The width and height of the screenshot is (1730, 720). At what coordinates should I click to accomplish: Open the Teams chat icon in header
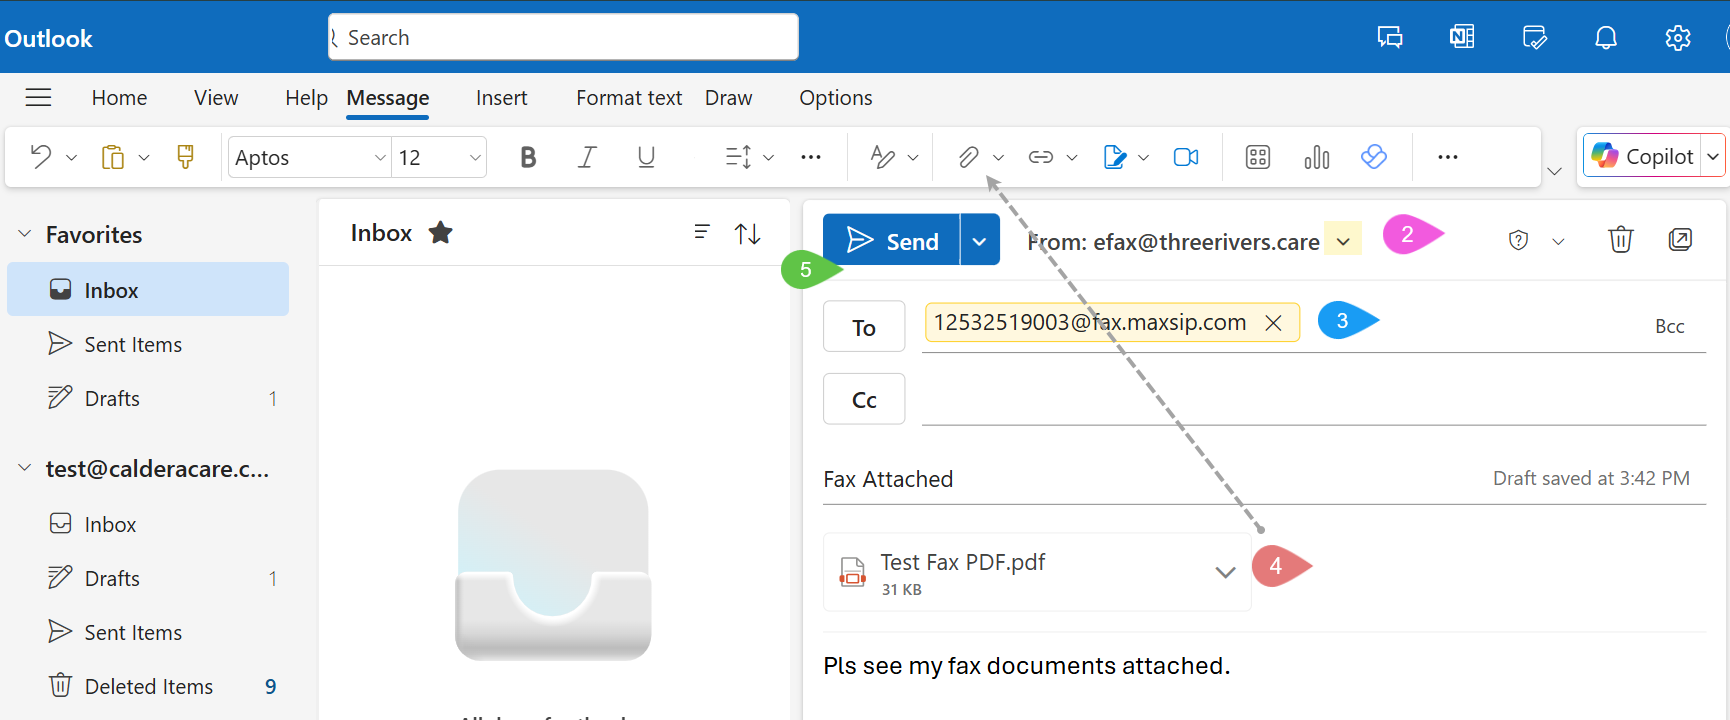pos(1390,38)
